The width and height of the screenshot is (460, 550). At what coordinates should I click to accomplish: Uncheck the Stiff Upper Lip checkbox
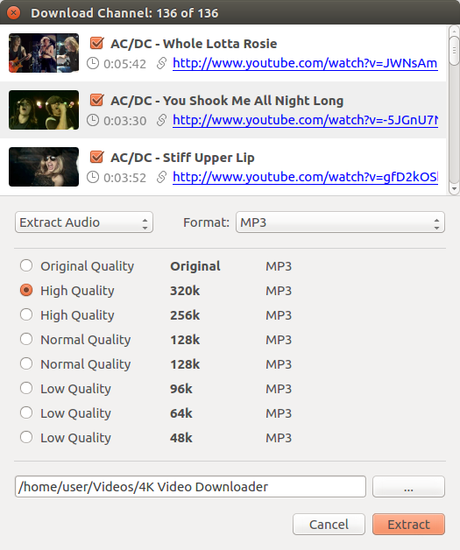click(96, 157)
